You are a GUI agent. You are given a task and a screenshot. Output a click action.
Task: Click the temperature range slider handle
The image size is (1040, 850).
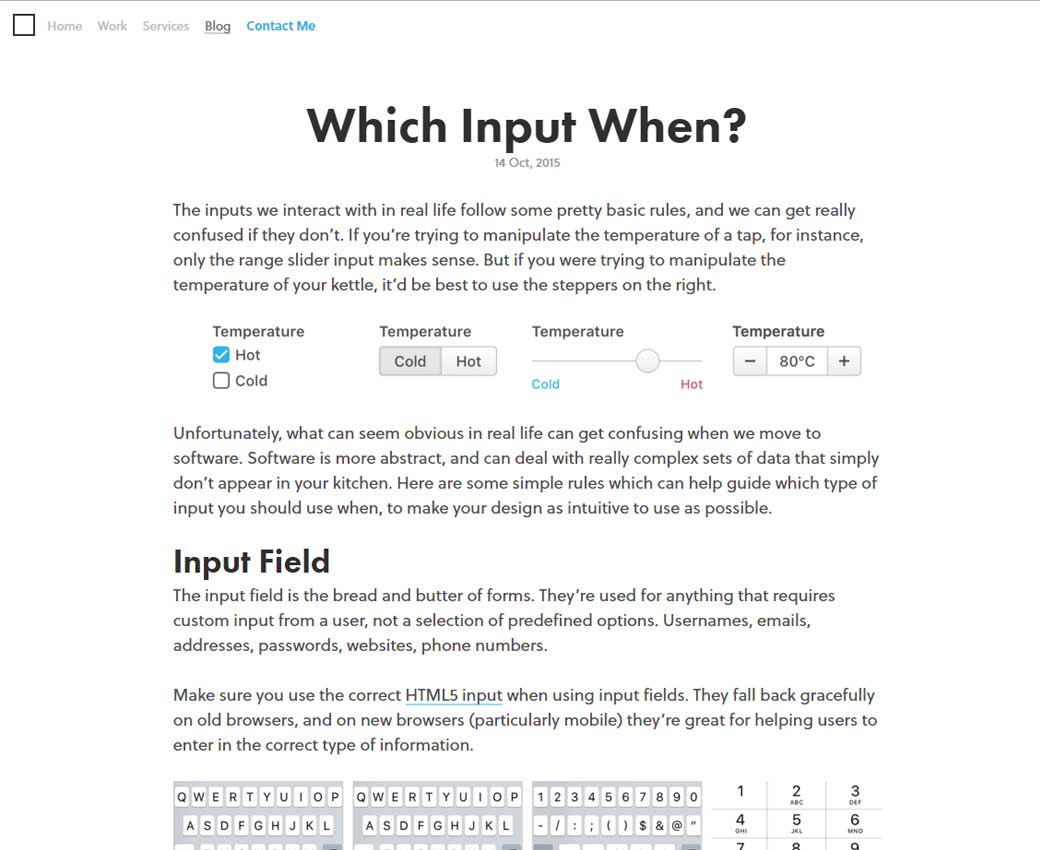click(x=648, y=361)
